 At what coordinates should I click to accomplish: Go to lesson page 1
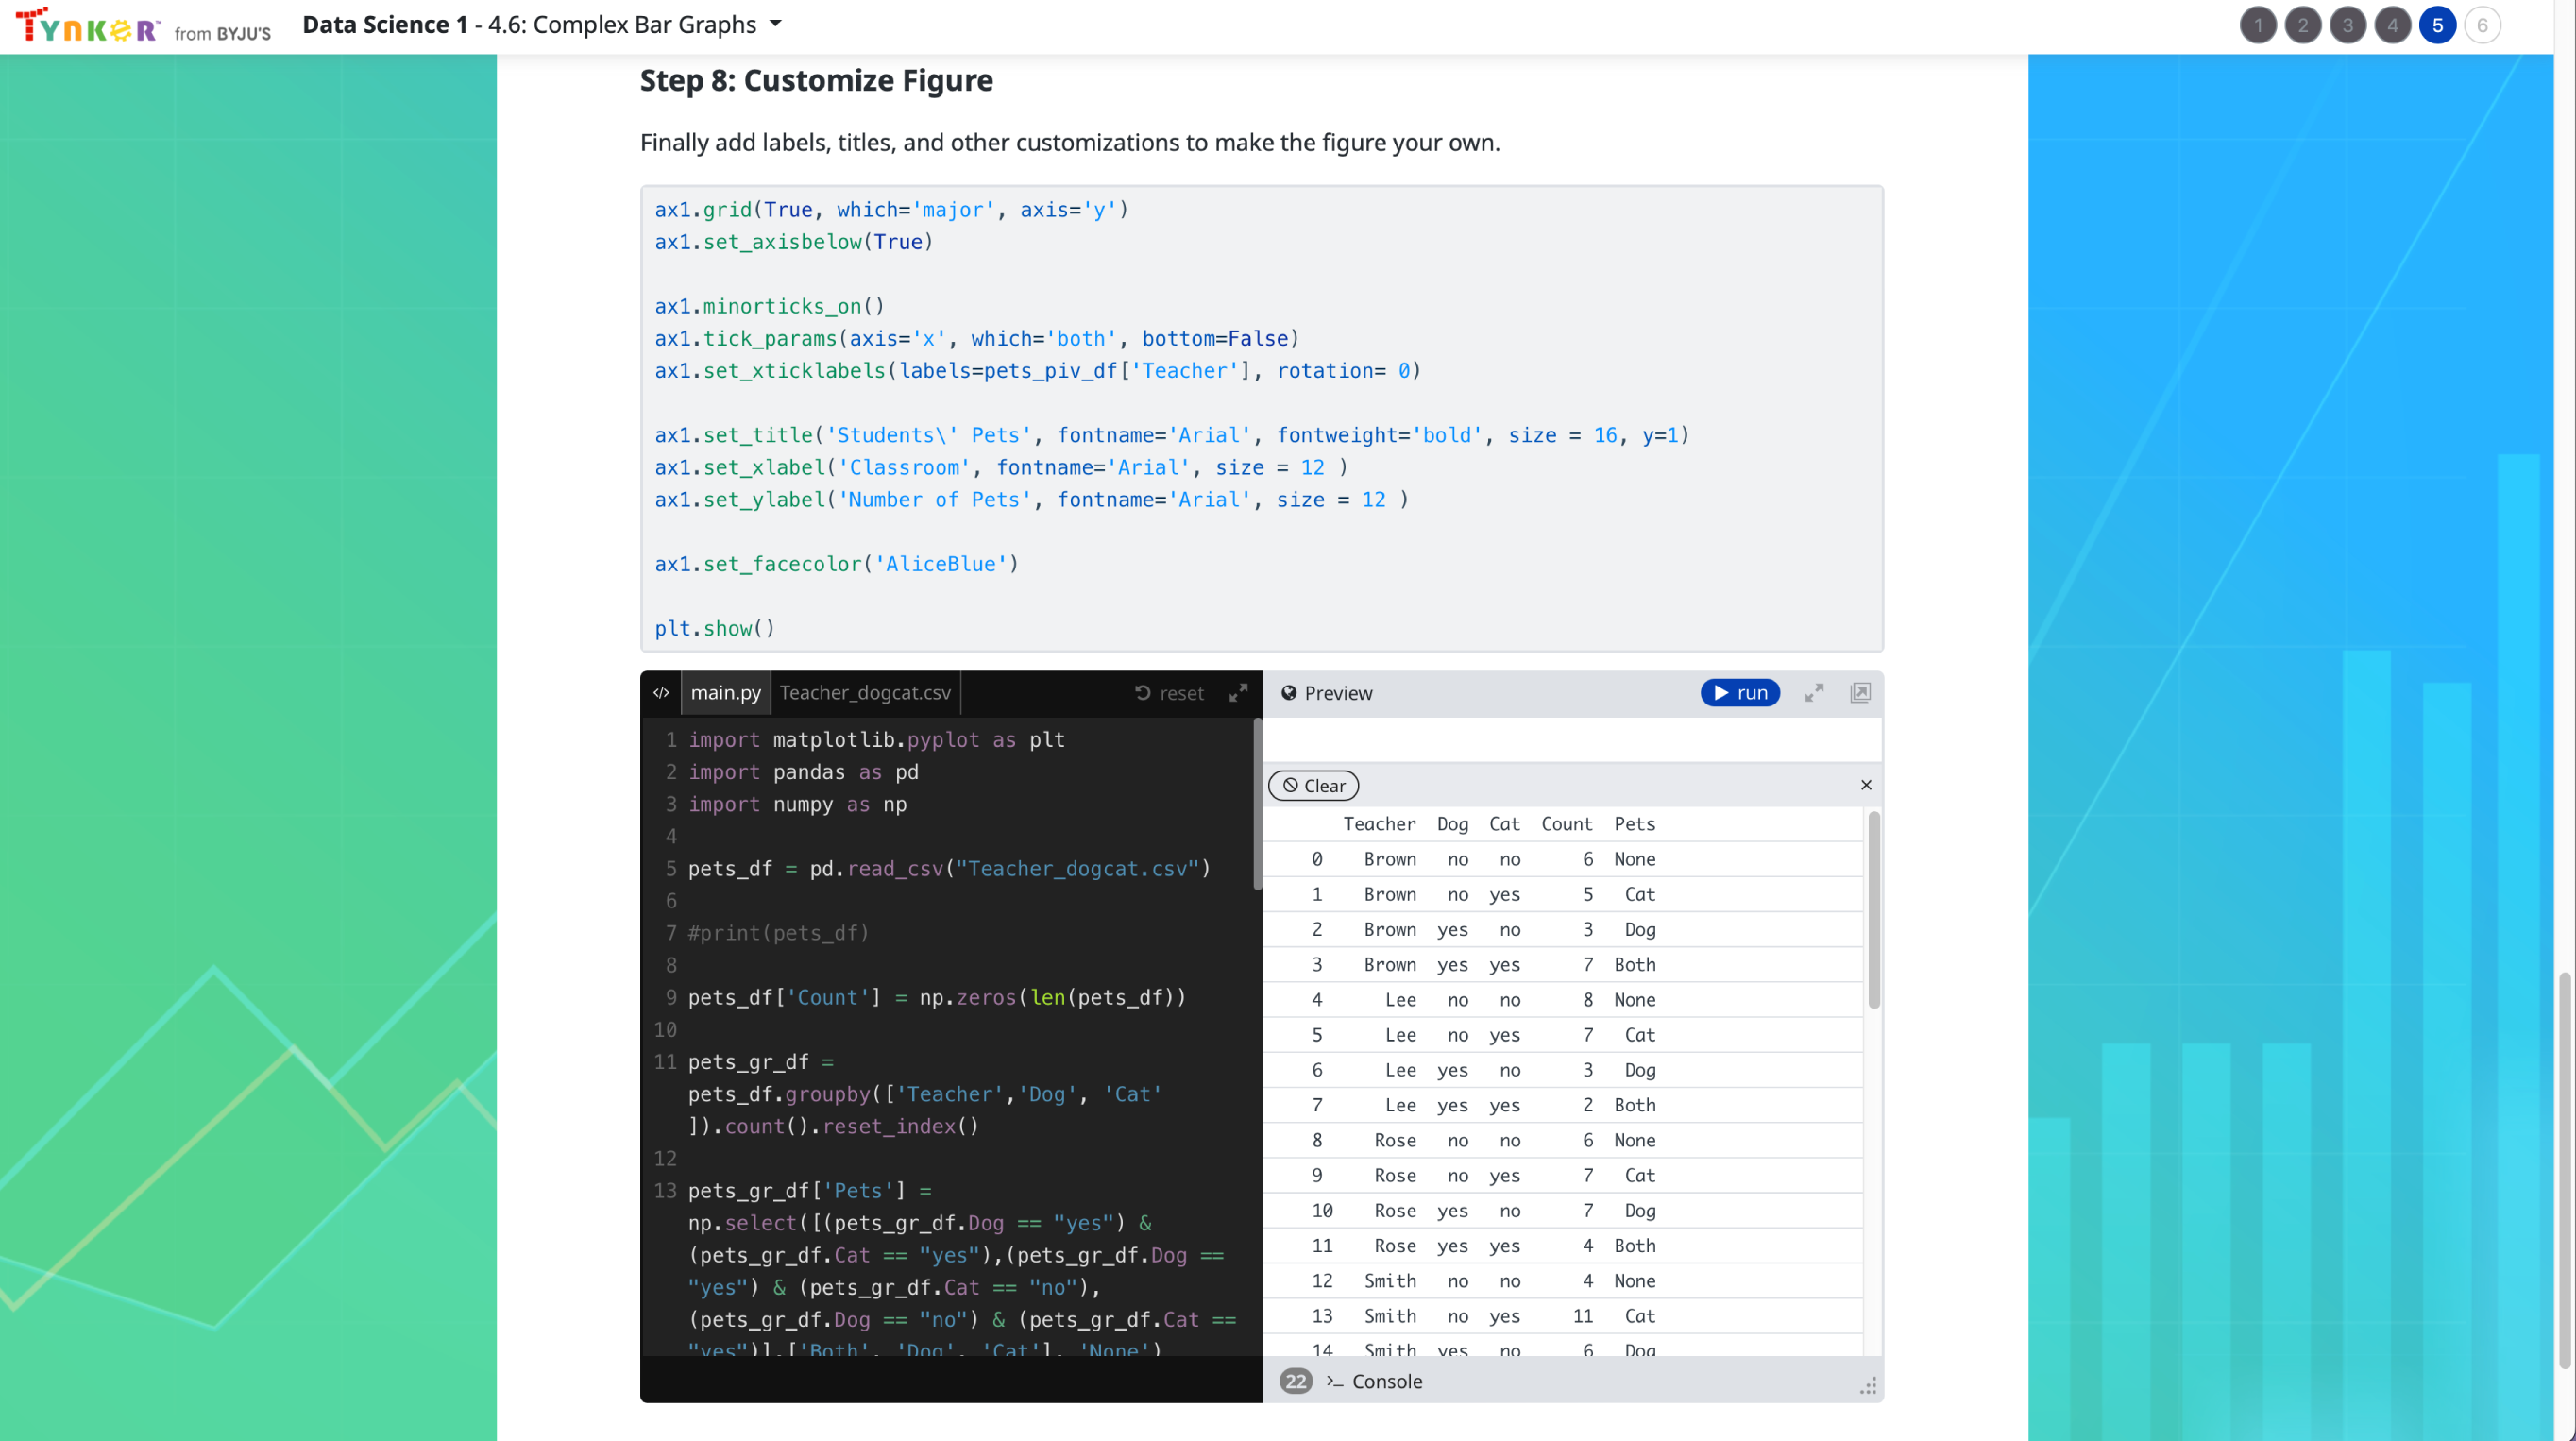(2258, 25)
